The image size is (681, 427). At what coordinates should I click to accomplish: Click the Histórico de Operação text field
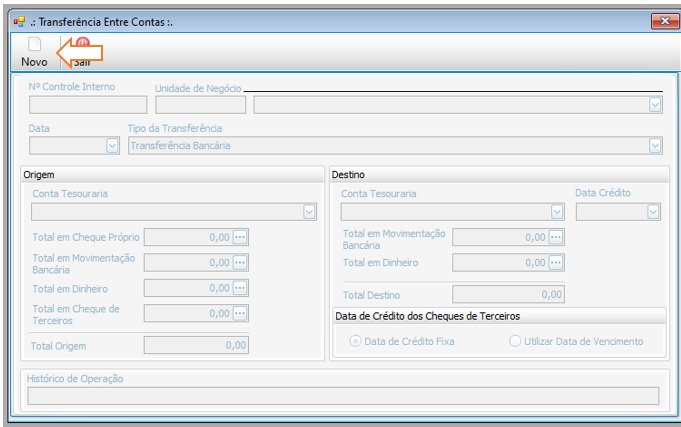tap(343, 396)
